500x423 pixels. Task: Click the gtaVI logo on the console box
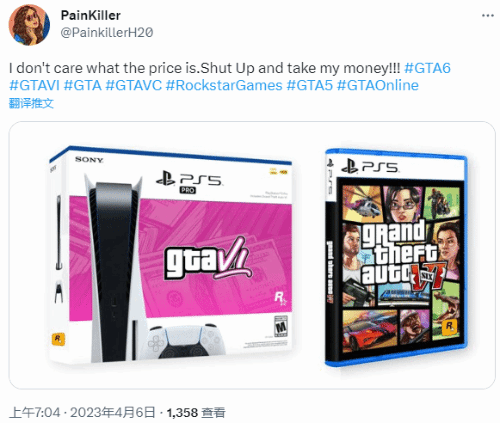[208, 259]
